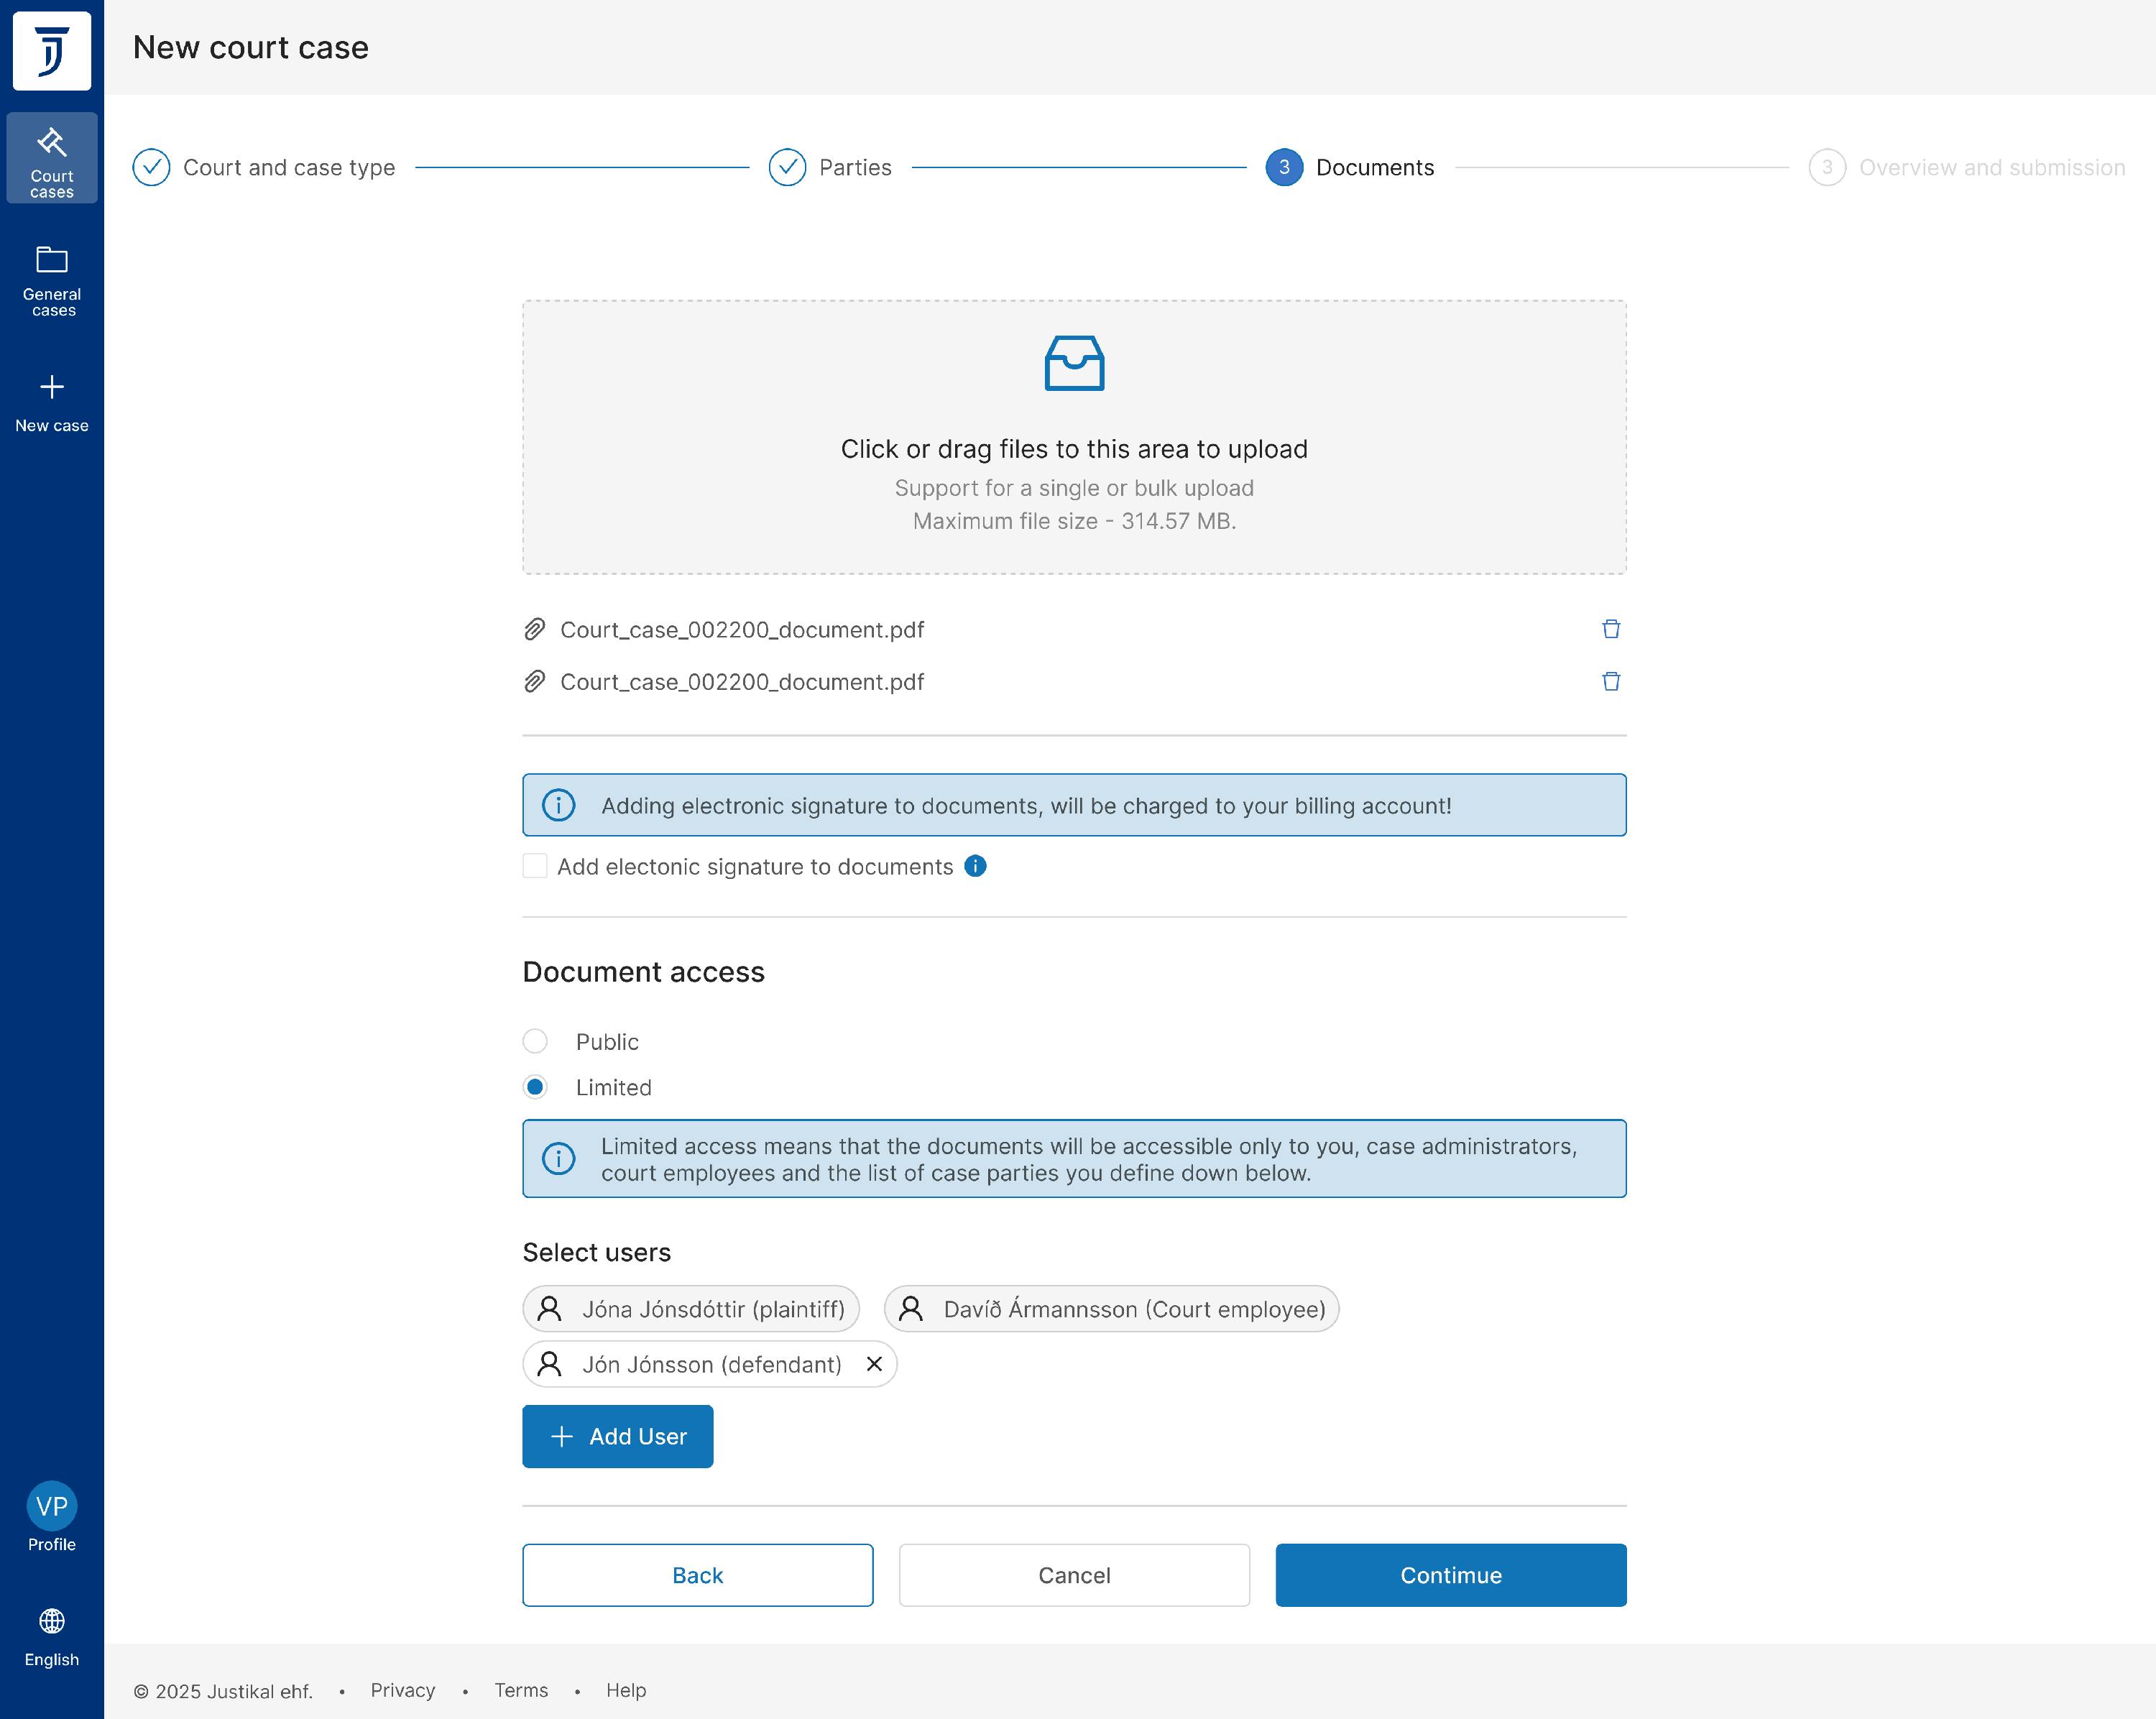Select Public document access
2156x1719 pixels.
point(535,1041)
